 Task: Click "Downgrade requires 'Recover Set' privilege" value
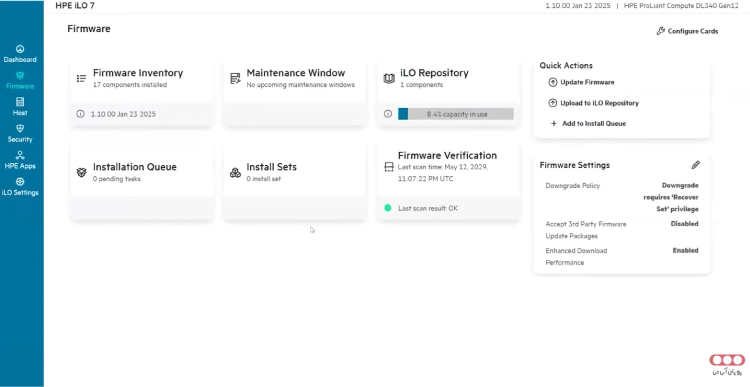[x=671, y=197]
